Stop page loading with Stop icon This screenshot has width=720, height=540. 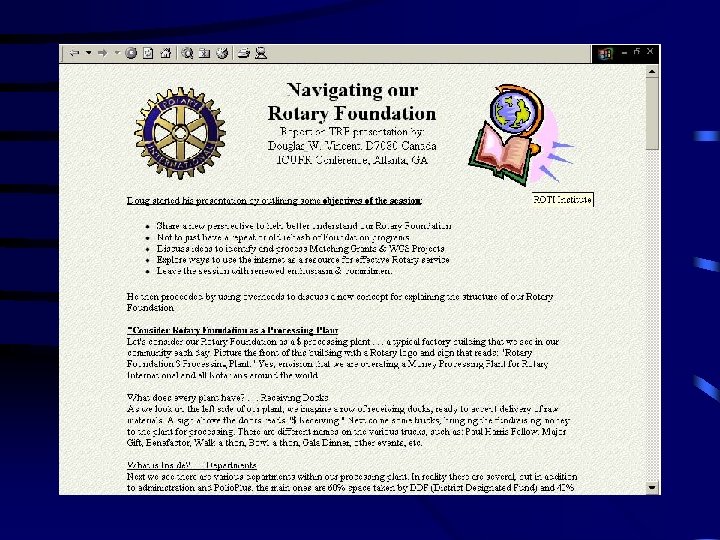click(131, 53)
